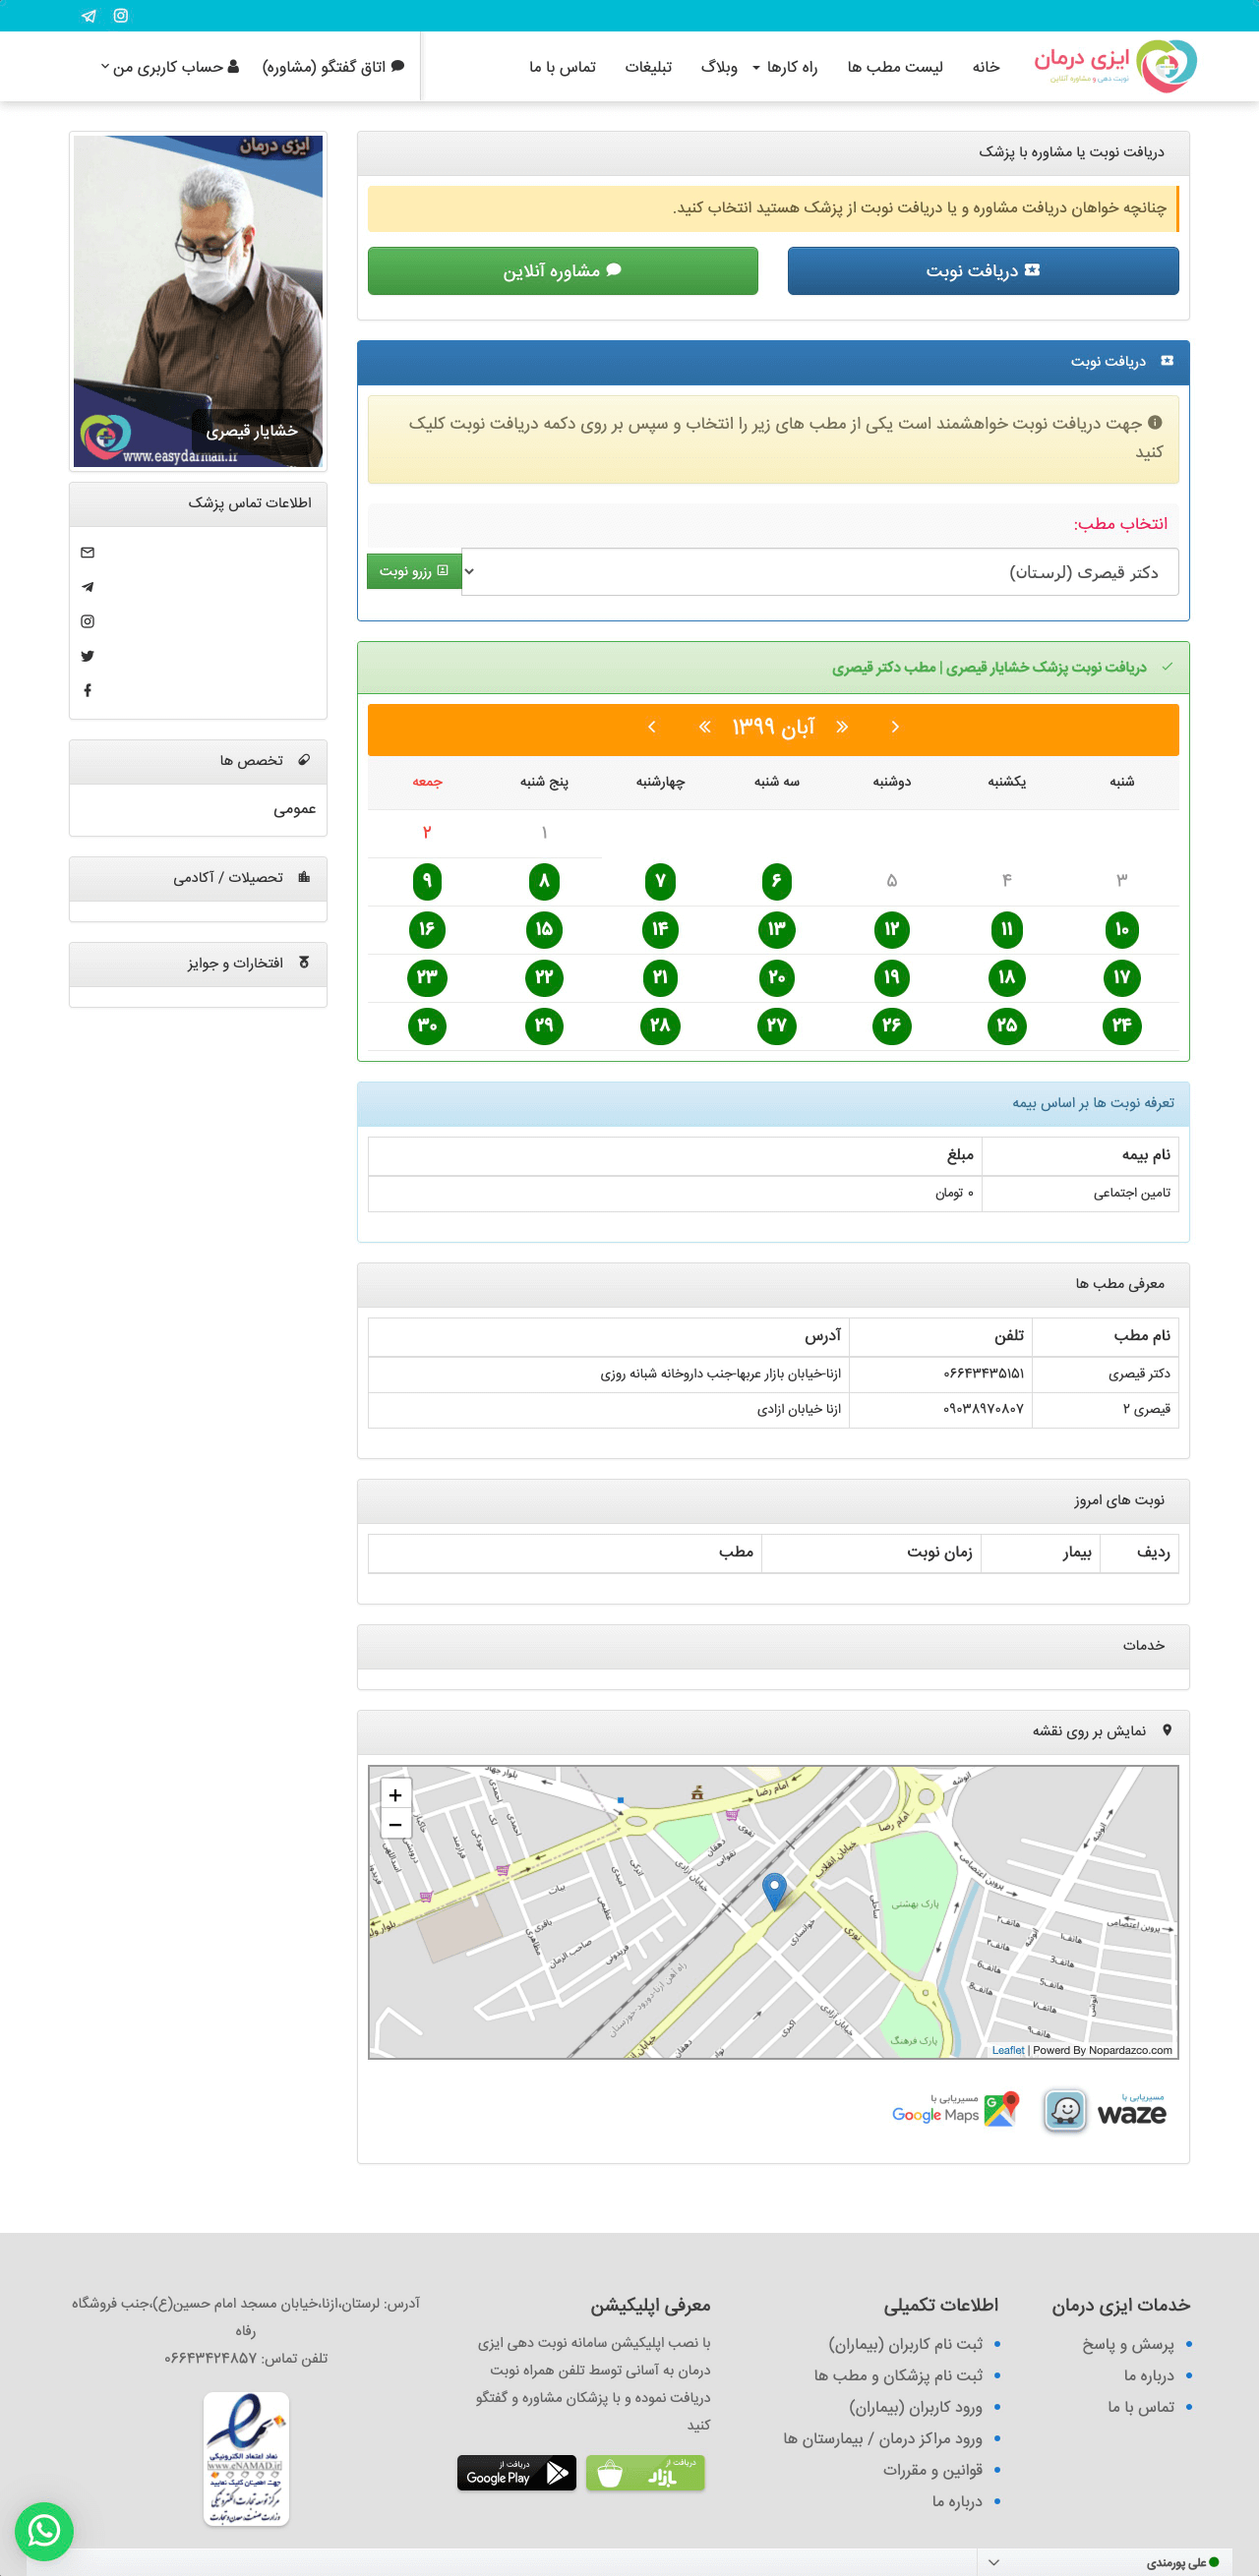
Task: Click the Telegram icon in top bar
Action: pos(89,16)
